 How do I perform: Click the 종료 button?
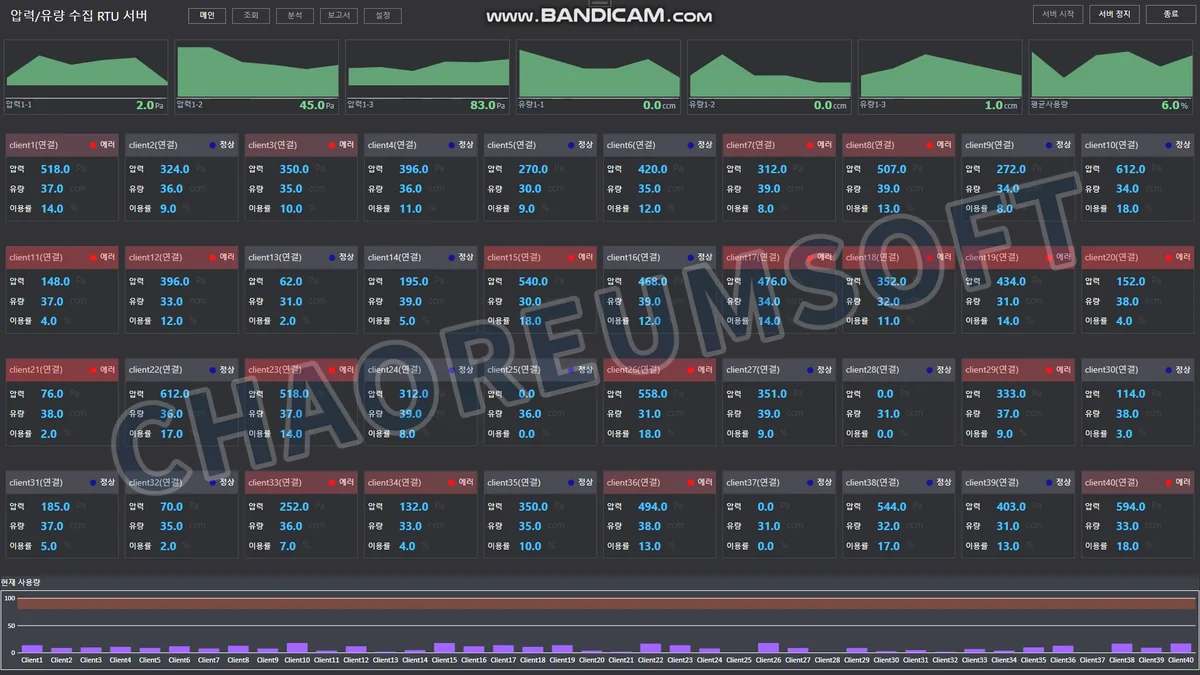pyautogui.click(x=1171, y=14)
